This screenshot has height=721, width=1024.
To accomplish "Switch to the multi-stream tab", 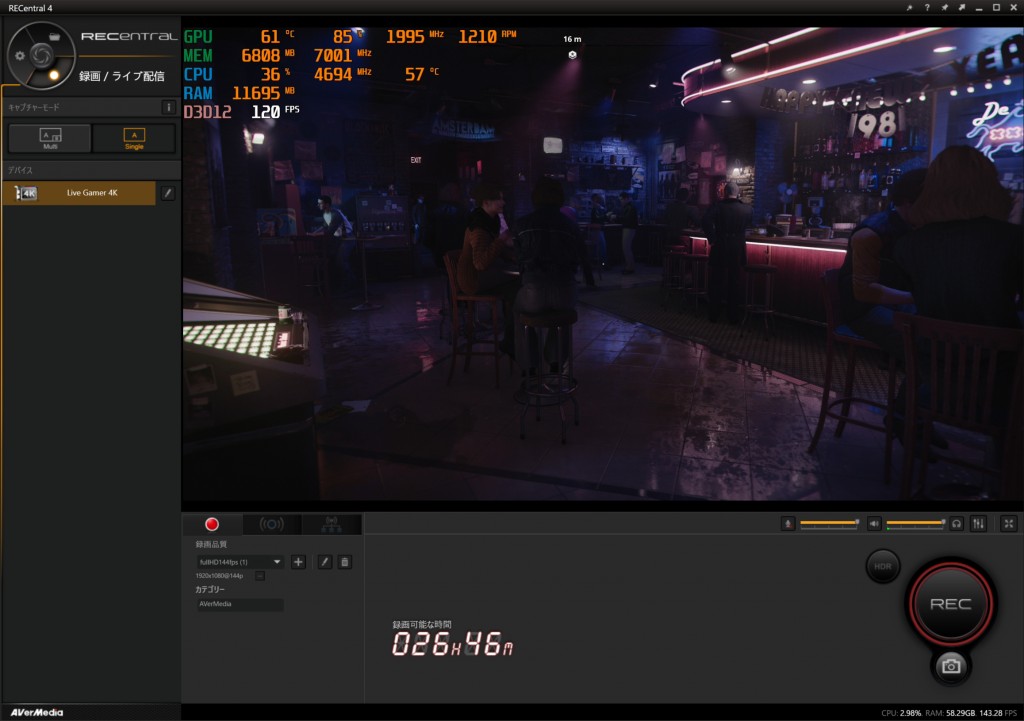I will (331, 524).
